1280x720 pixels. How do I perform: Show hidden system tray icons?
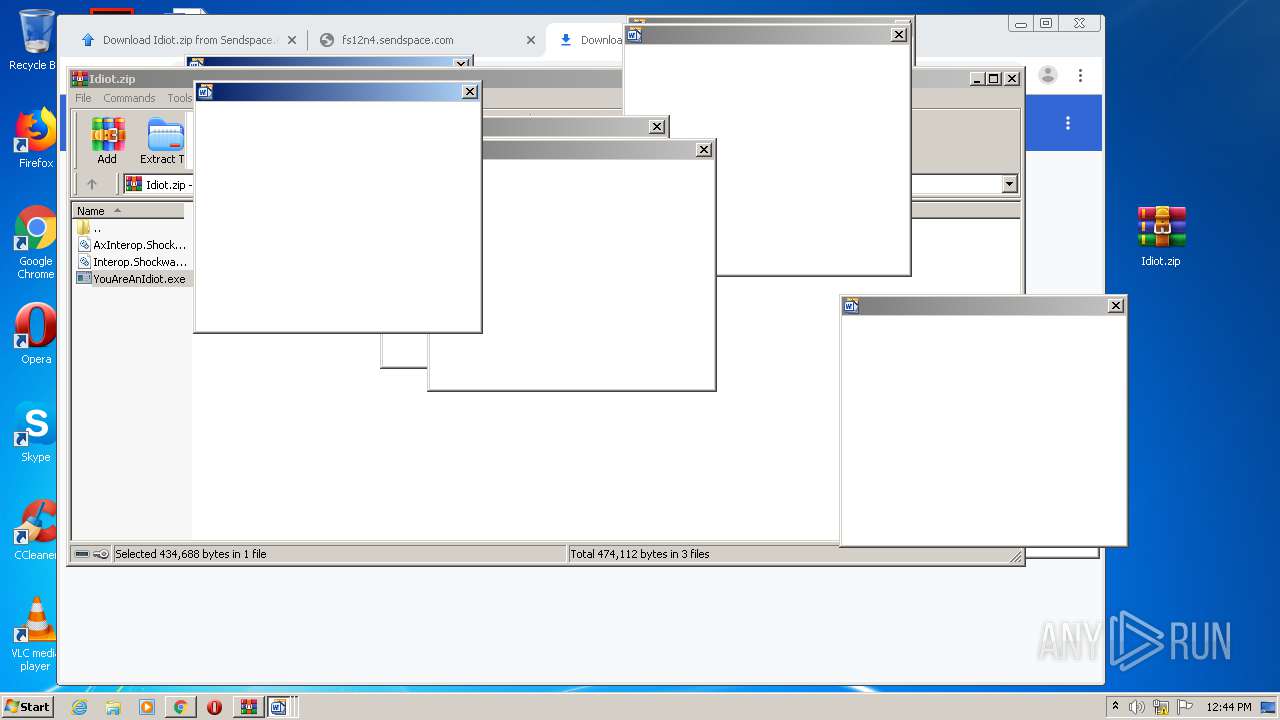click(x=1115, y=706)
